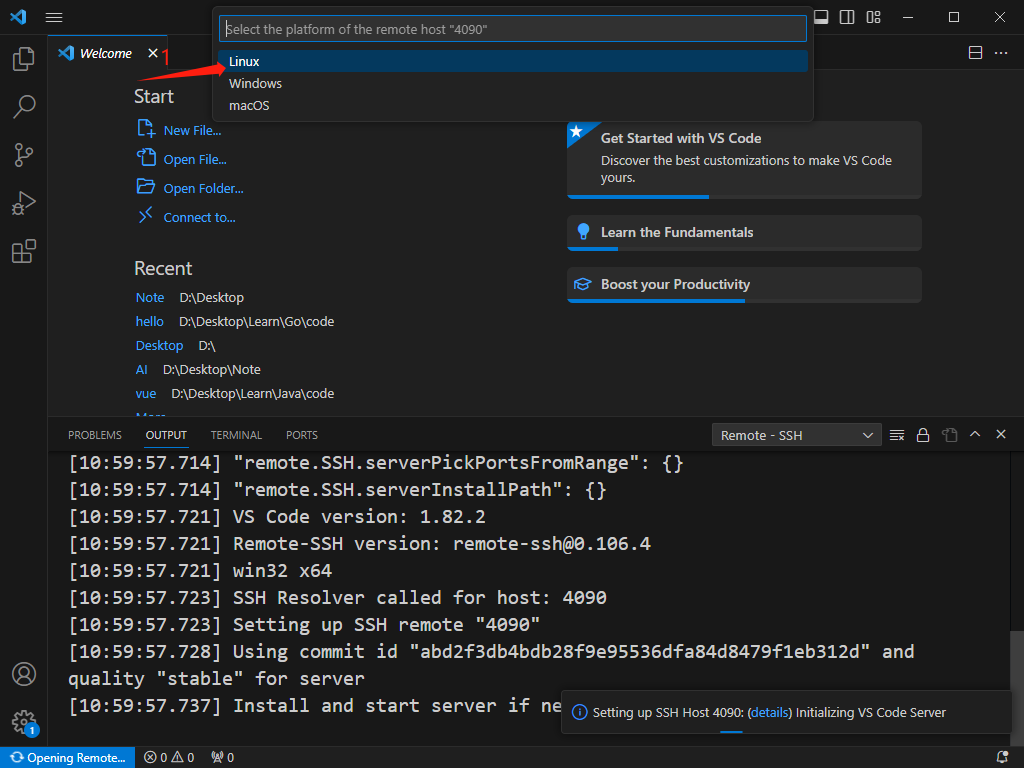1024x768 pixels.
Task: Click the Connect to... link
Action: click(199, 217)
